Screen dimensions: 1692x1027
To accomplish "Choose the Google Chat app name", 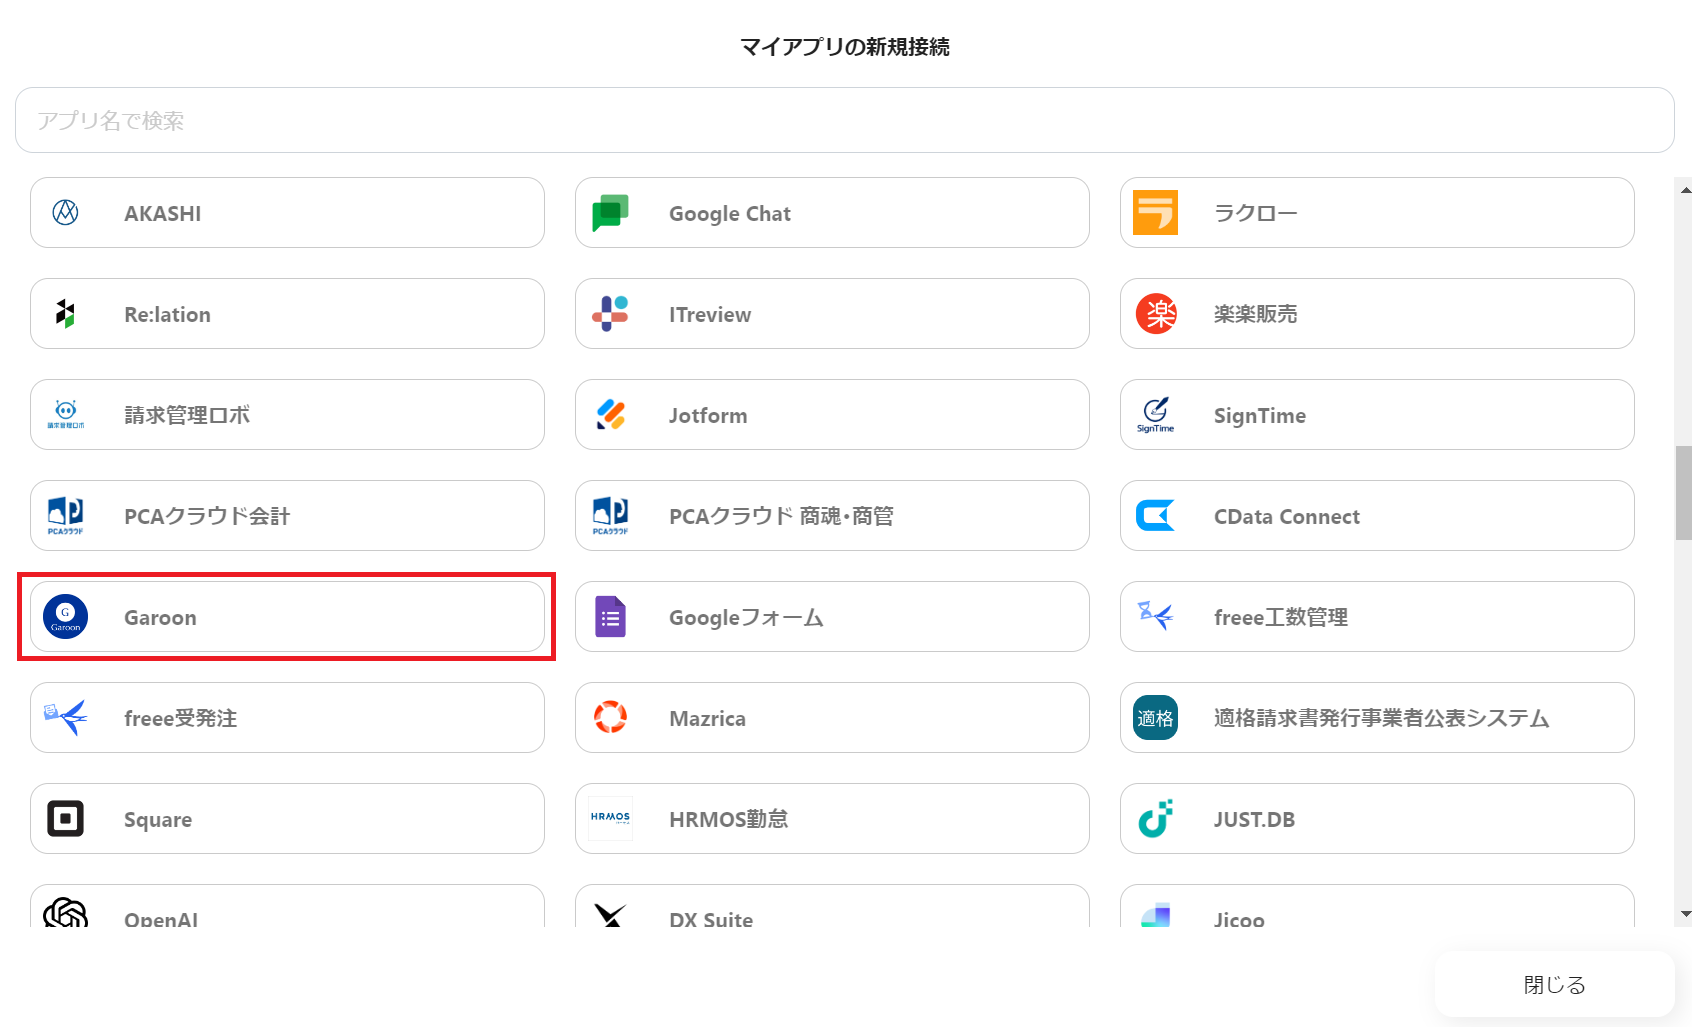I will (730, 213).
